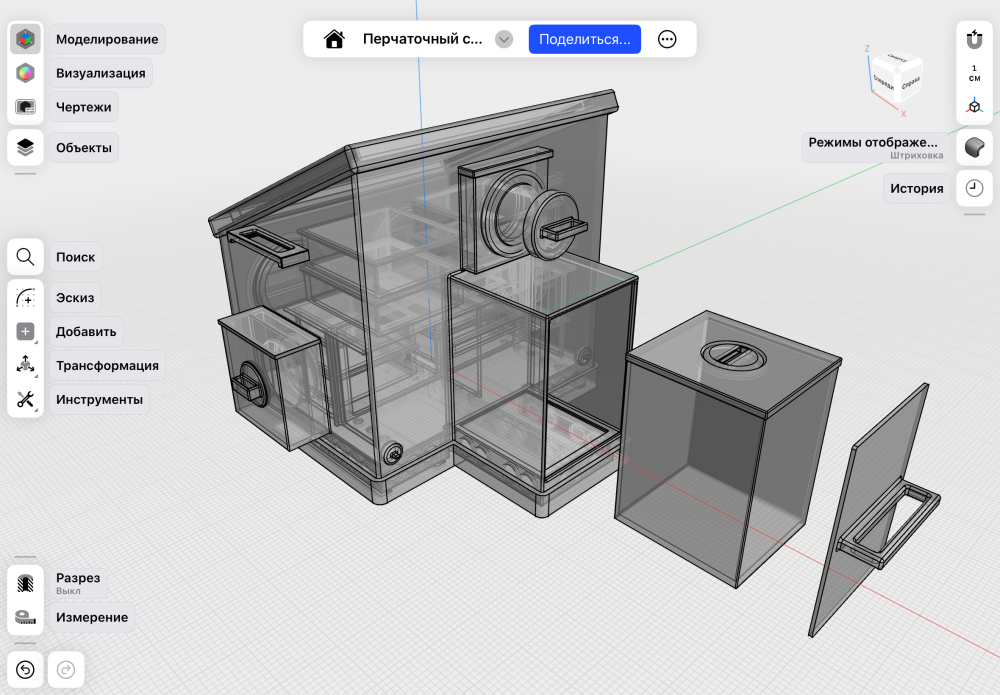This screenshot has height=695, width=1000.
Task: Open the Modeling workspace cube icon
Action: 25,40
